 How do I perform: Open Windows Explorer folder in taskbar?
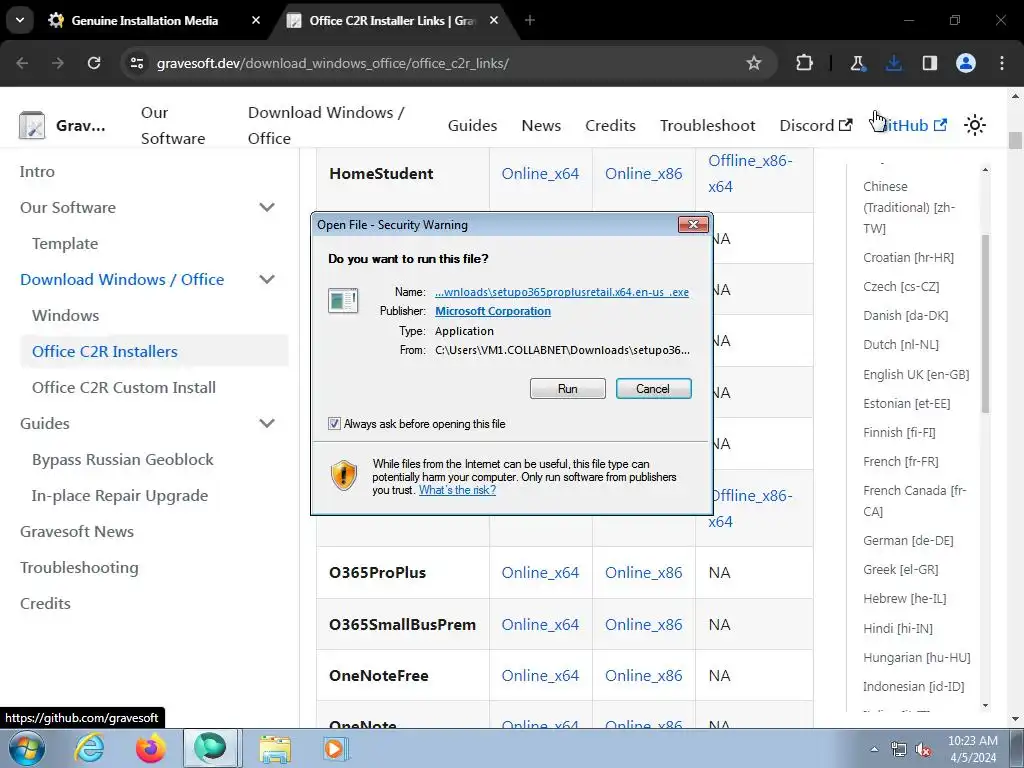tap(275, 749)
